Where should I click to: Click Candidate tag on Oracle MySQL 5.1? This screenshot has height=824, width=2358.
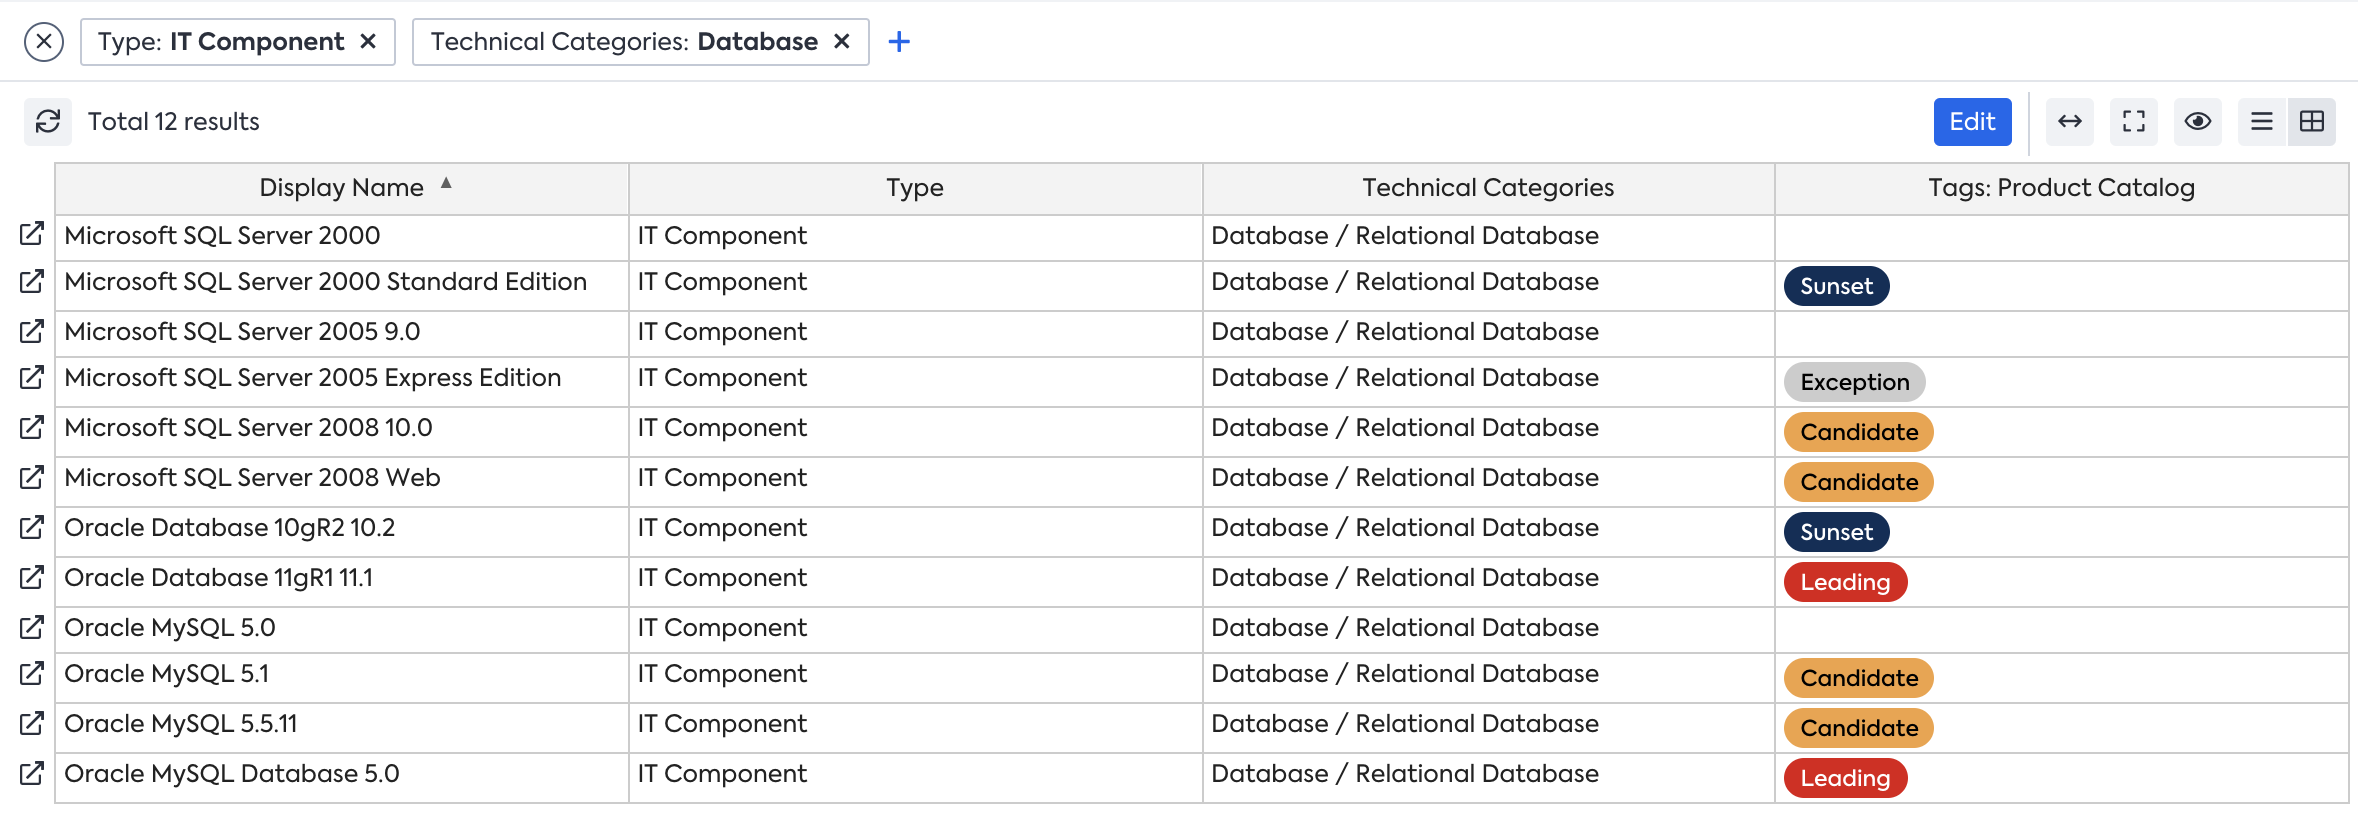pos(1859,678)
